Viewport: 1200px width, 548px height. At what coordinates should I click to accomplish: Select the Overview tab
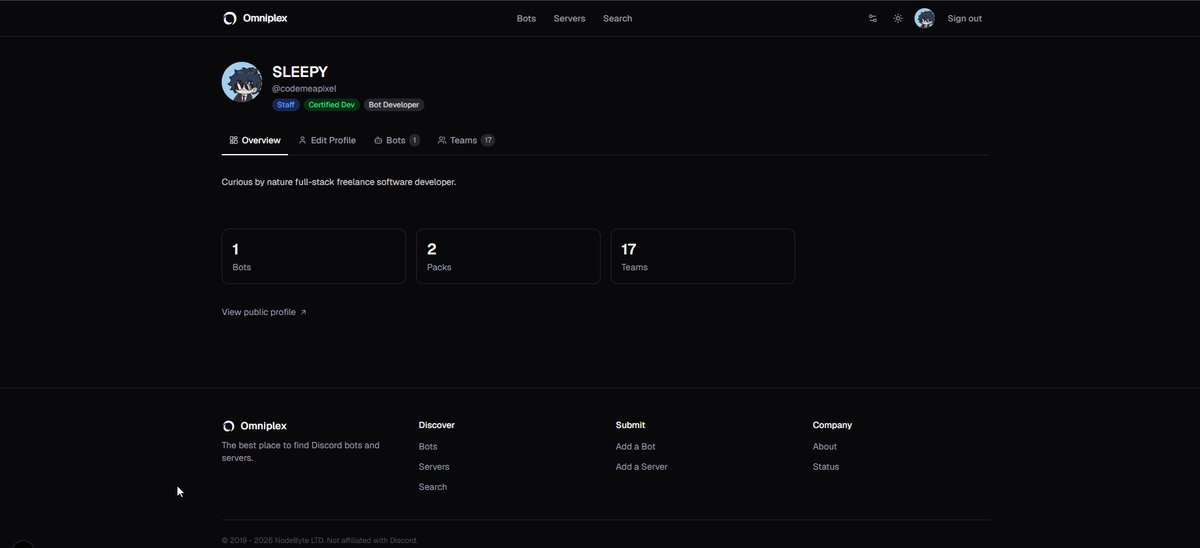[x=255, y=140]
